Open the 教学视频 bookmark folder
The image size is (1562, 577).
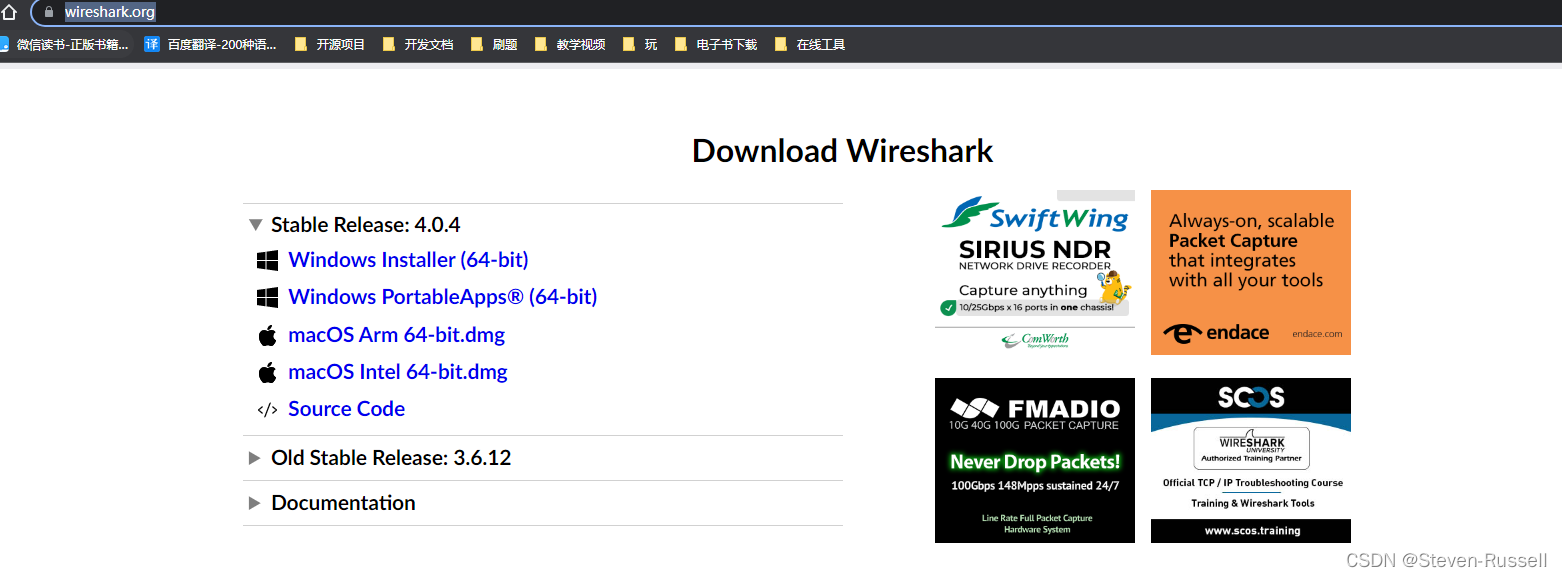(x=570, y=44)
